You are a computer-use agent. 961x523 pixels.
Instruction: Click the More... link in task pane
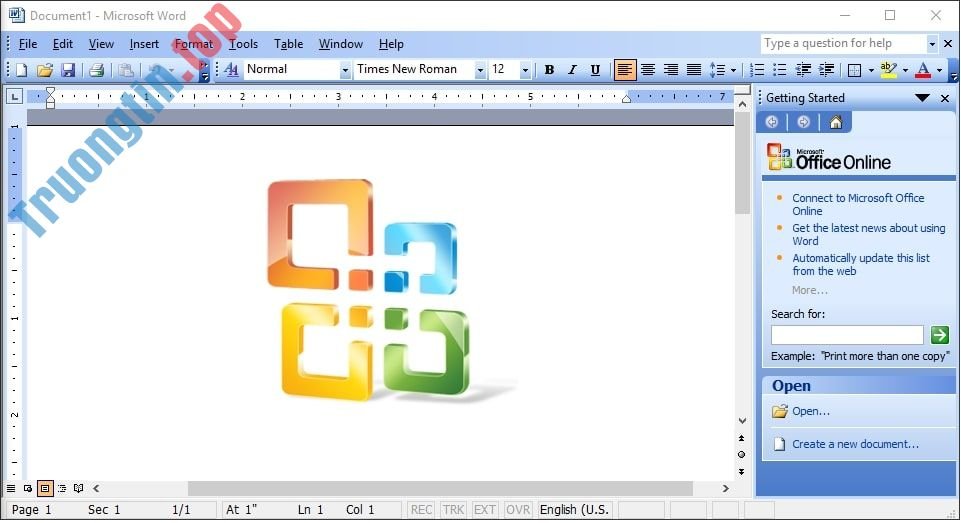(x=809, y=290)
